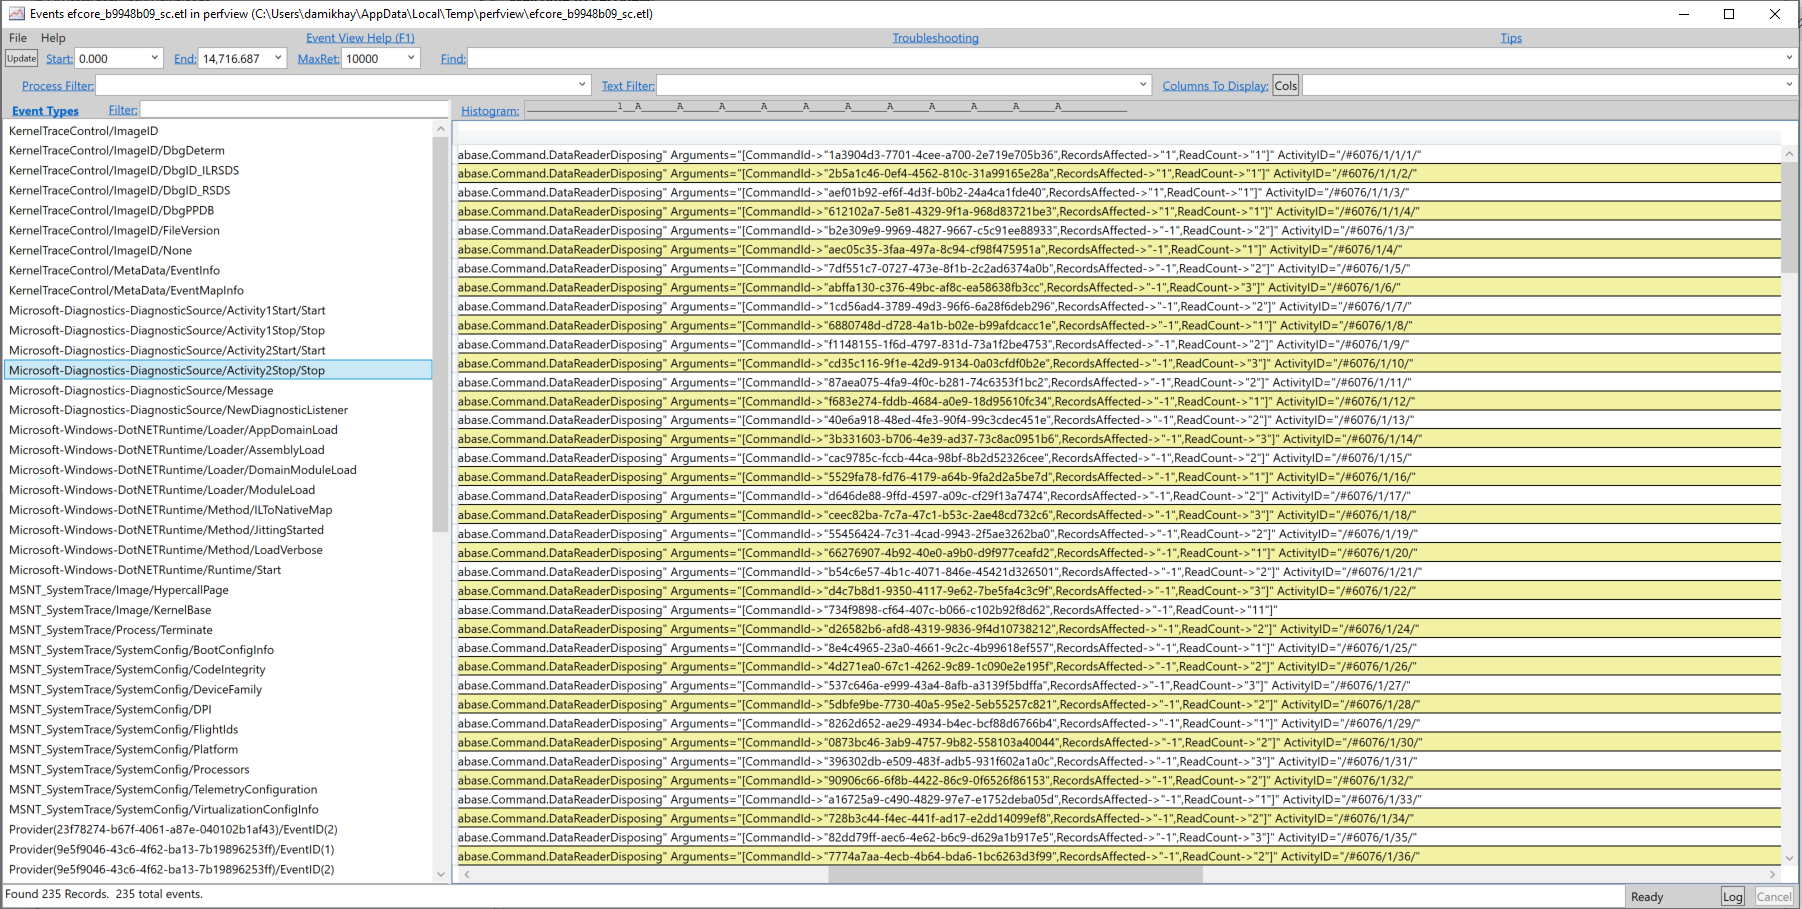Image resolution: width=1802 pixels, height=909 pixels.
Task: Open the Process Filter dropdown
Action: point(581,85)
